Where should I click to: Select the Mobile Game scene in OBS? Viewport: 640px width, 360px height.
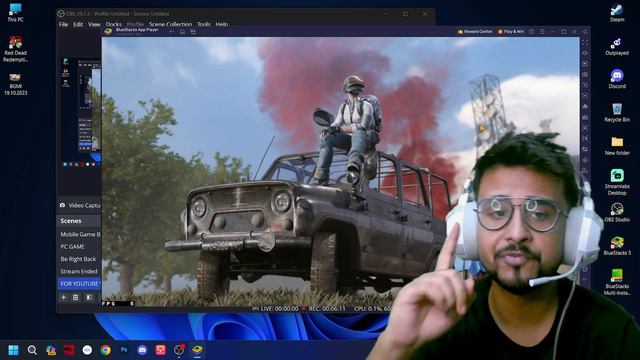80,234
